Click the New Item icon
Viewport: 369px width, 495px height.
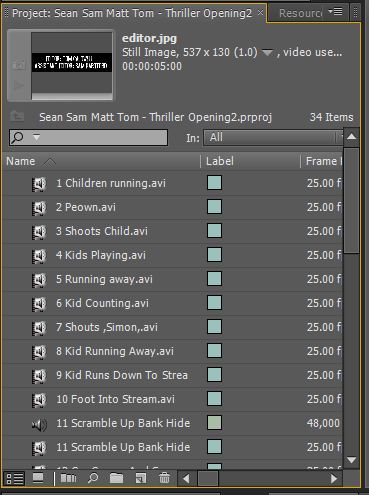point(141,479)
